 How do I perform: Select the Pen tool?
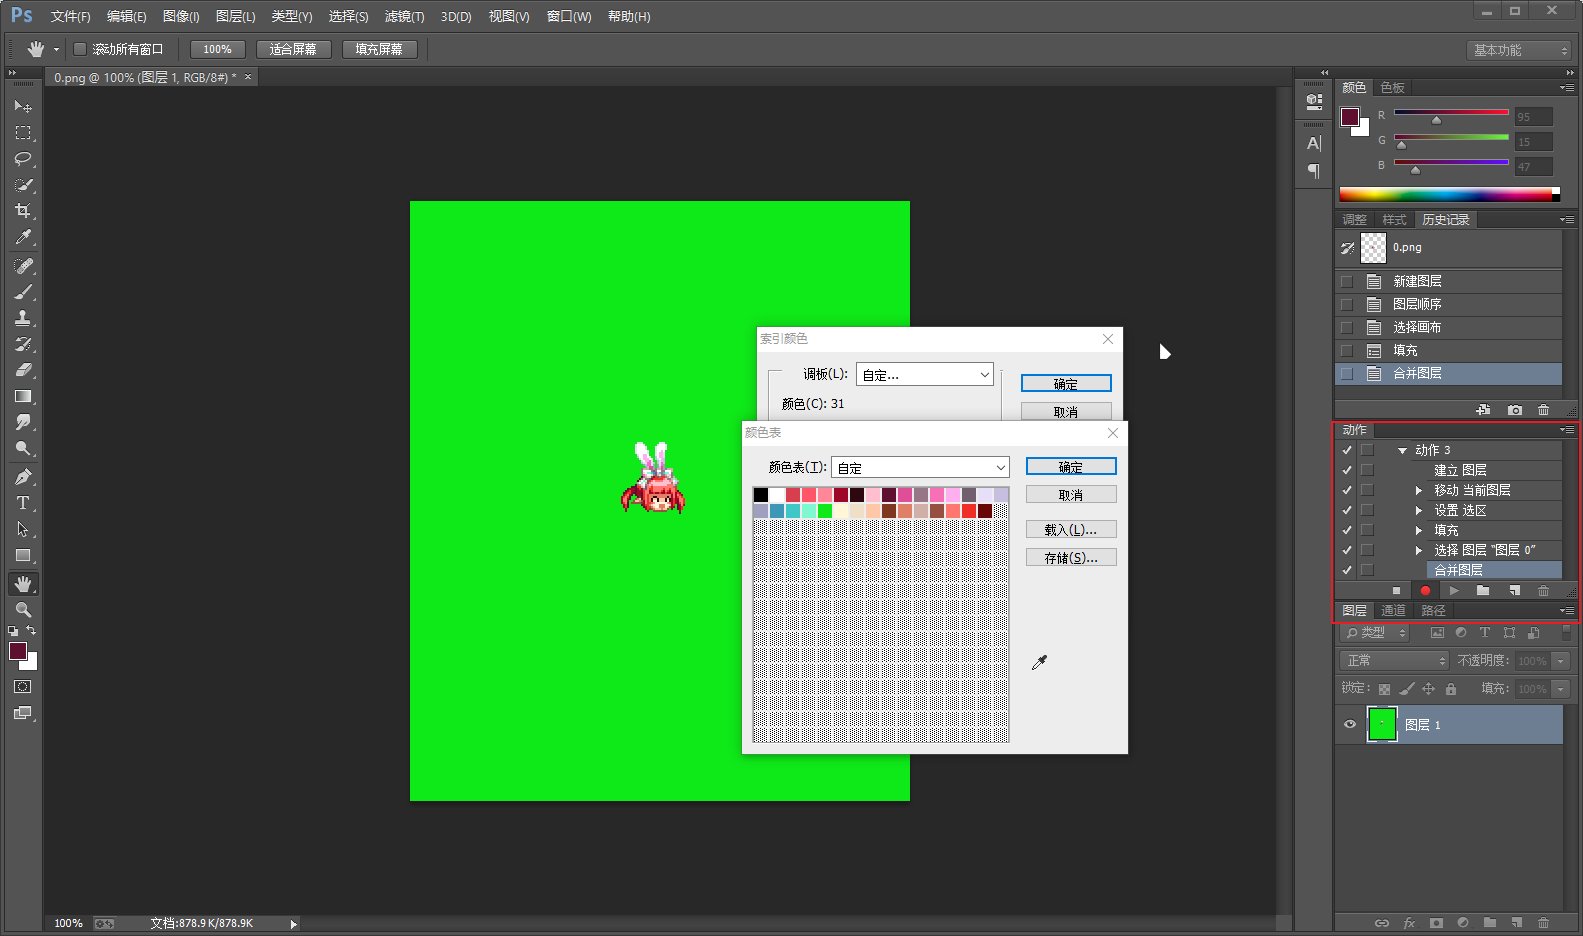click(x=23, y=477)
